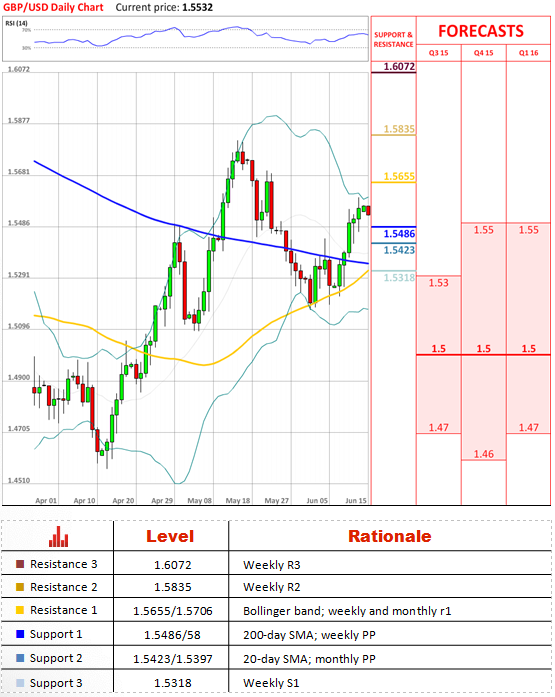Click the Resistance 2 gold color swatch

pos(20,587)
